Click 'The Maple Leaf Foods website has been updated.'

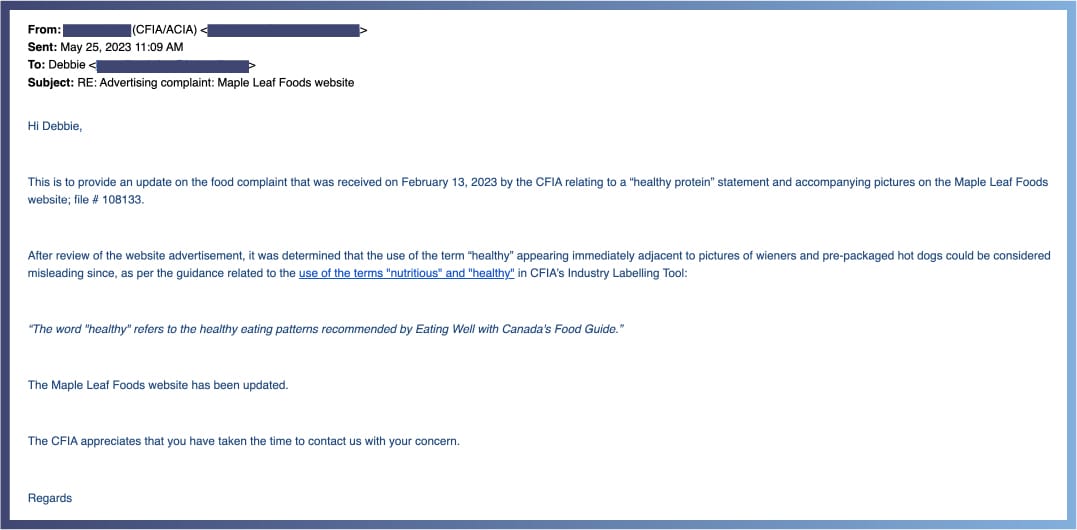[x=158, y=385]
